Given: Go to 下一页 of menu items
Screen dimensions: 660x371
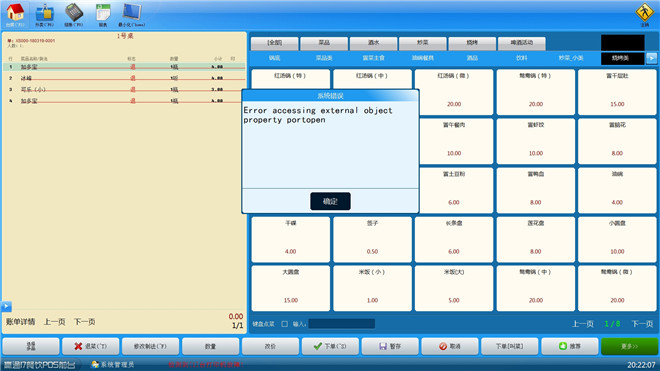Looking at the screenshot, I should point(642,324).
